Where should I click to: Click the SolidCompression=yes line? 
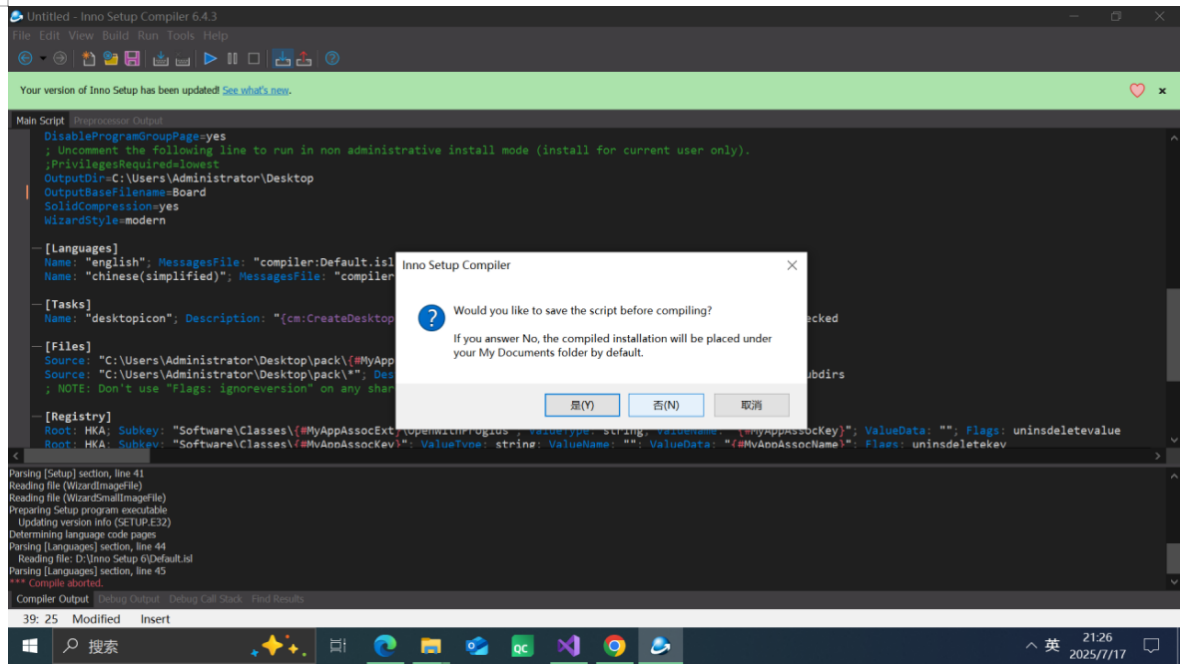(111, 206)
